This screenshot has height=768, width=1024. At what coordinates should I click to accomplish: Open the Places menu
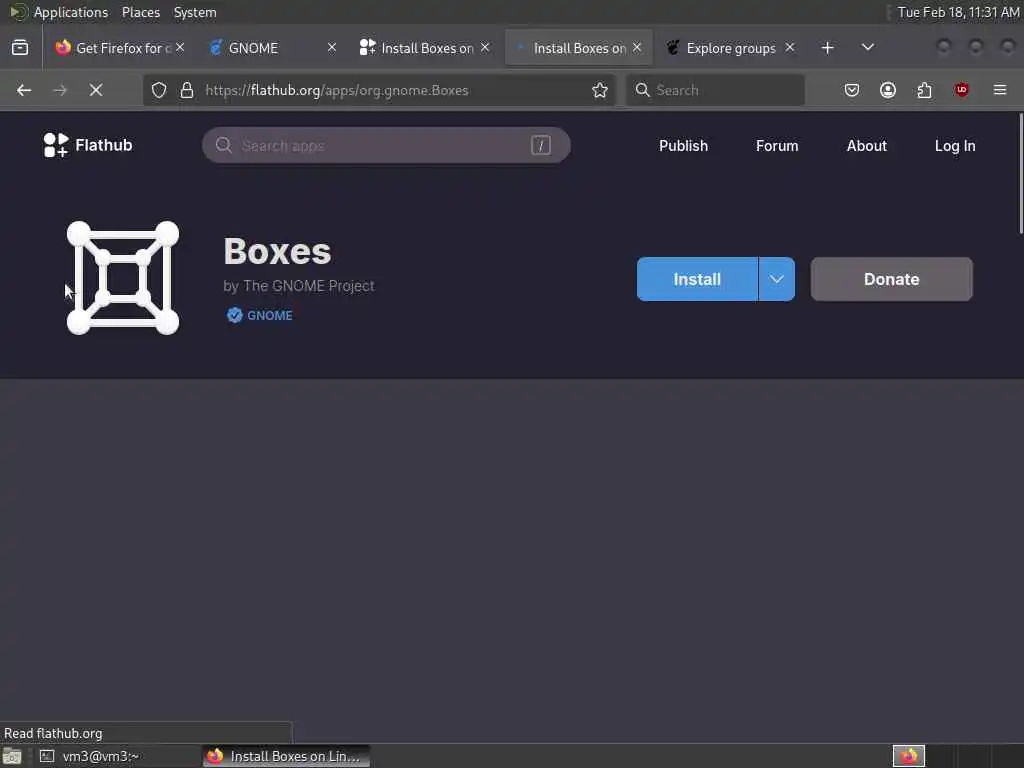140,12
